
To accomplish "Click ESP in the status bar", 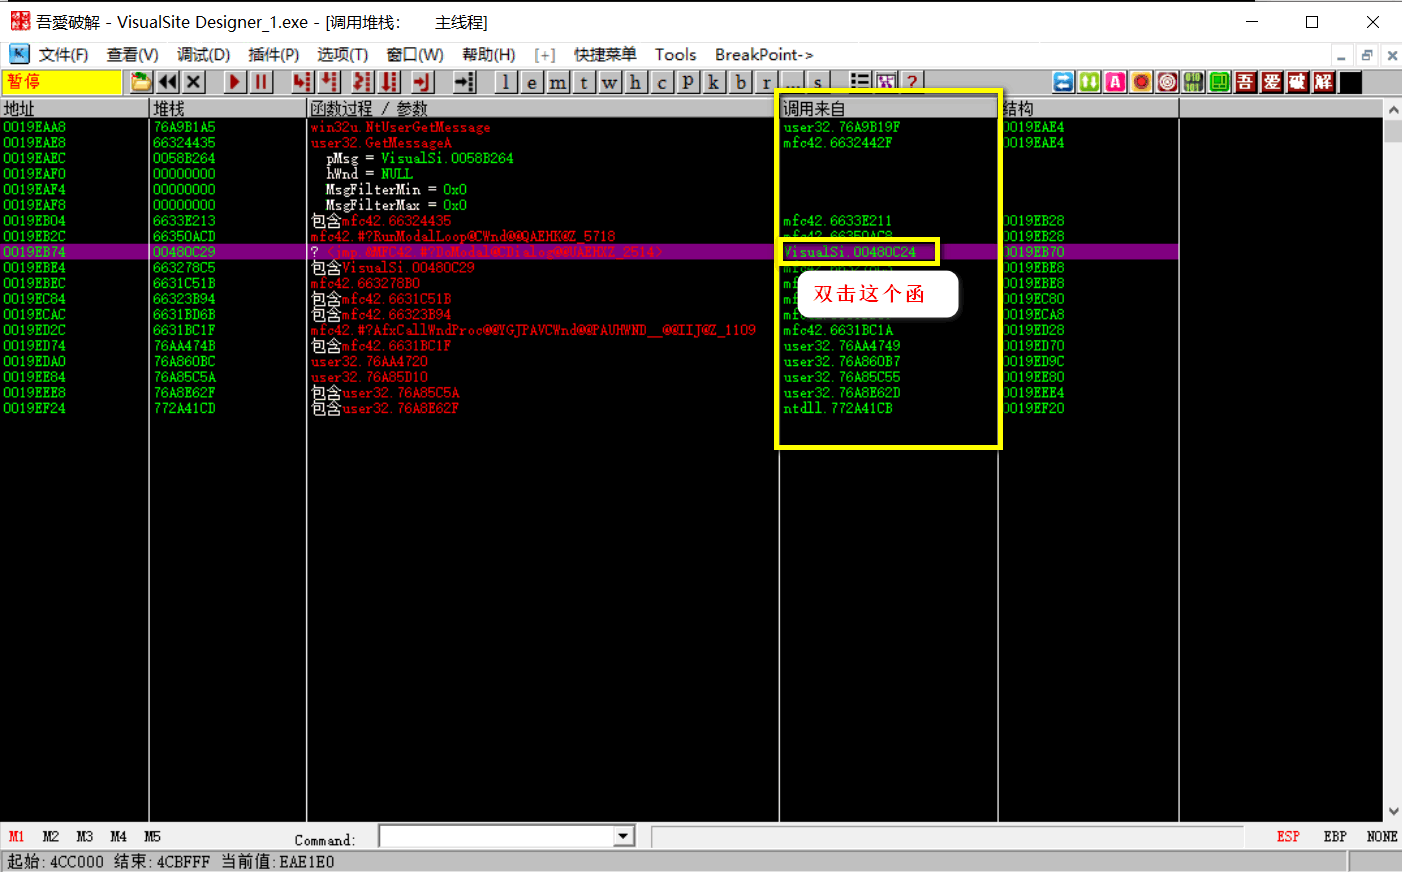I will point(1288,836).
